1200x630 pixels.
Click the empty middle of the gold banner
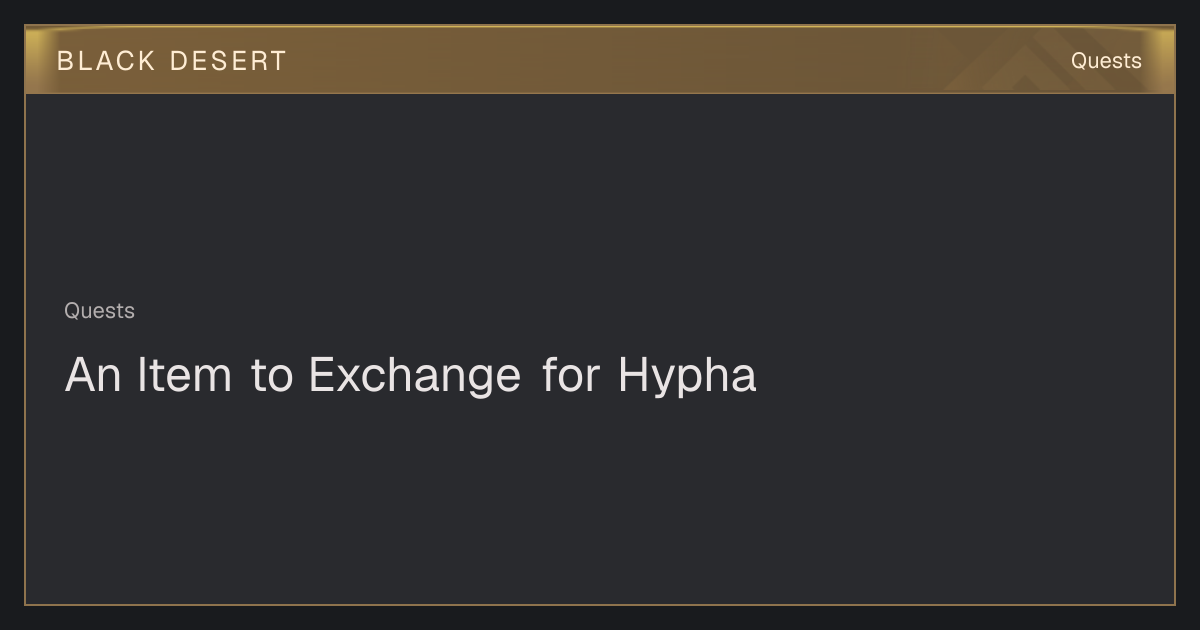tap(600, 60)
